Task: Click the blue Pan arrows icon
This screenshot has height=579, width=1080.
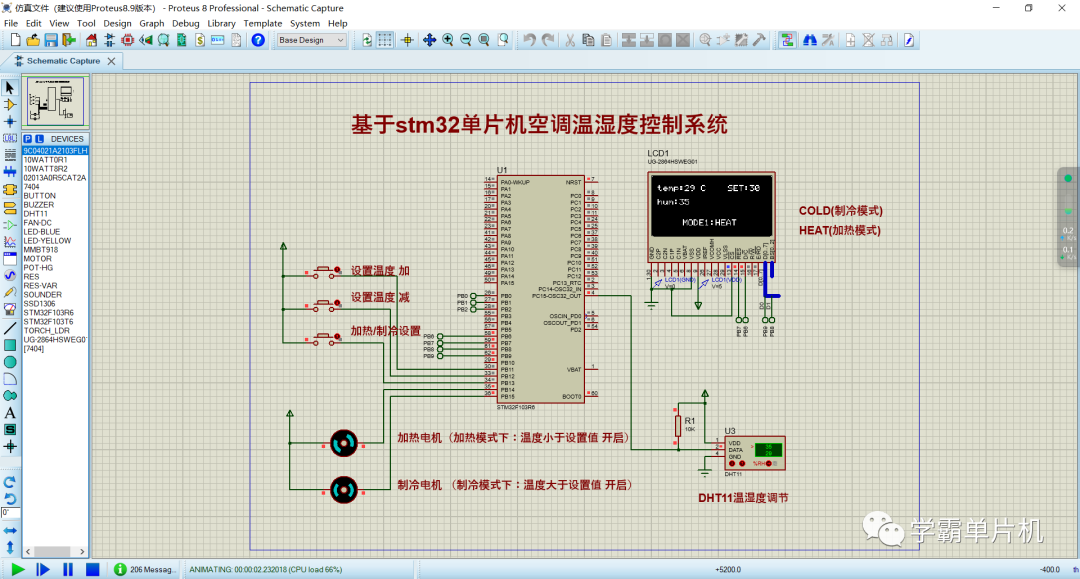Action: pyautogui.click(x=429, y=41)
